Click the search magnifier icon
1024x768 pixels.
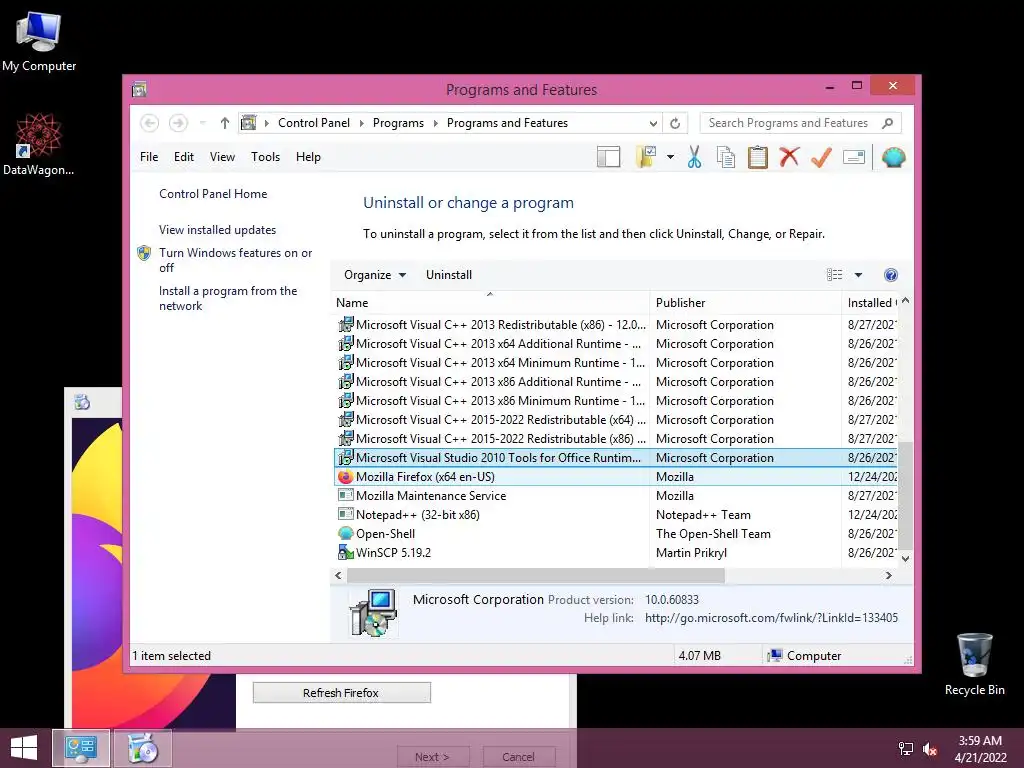[x=887, y=123]
